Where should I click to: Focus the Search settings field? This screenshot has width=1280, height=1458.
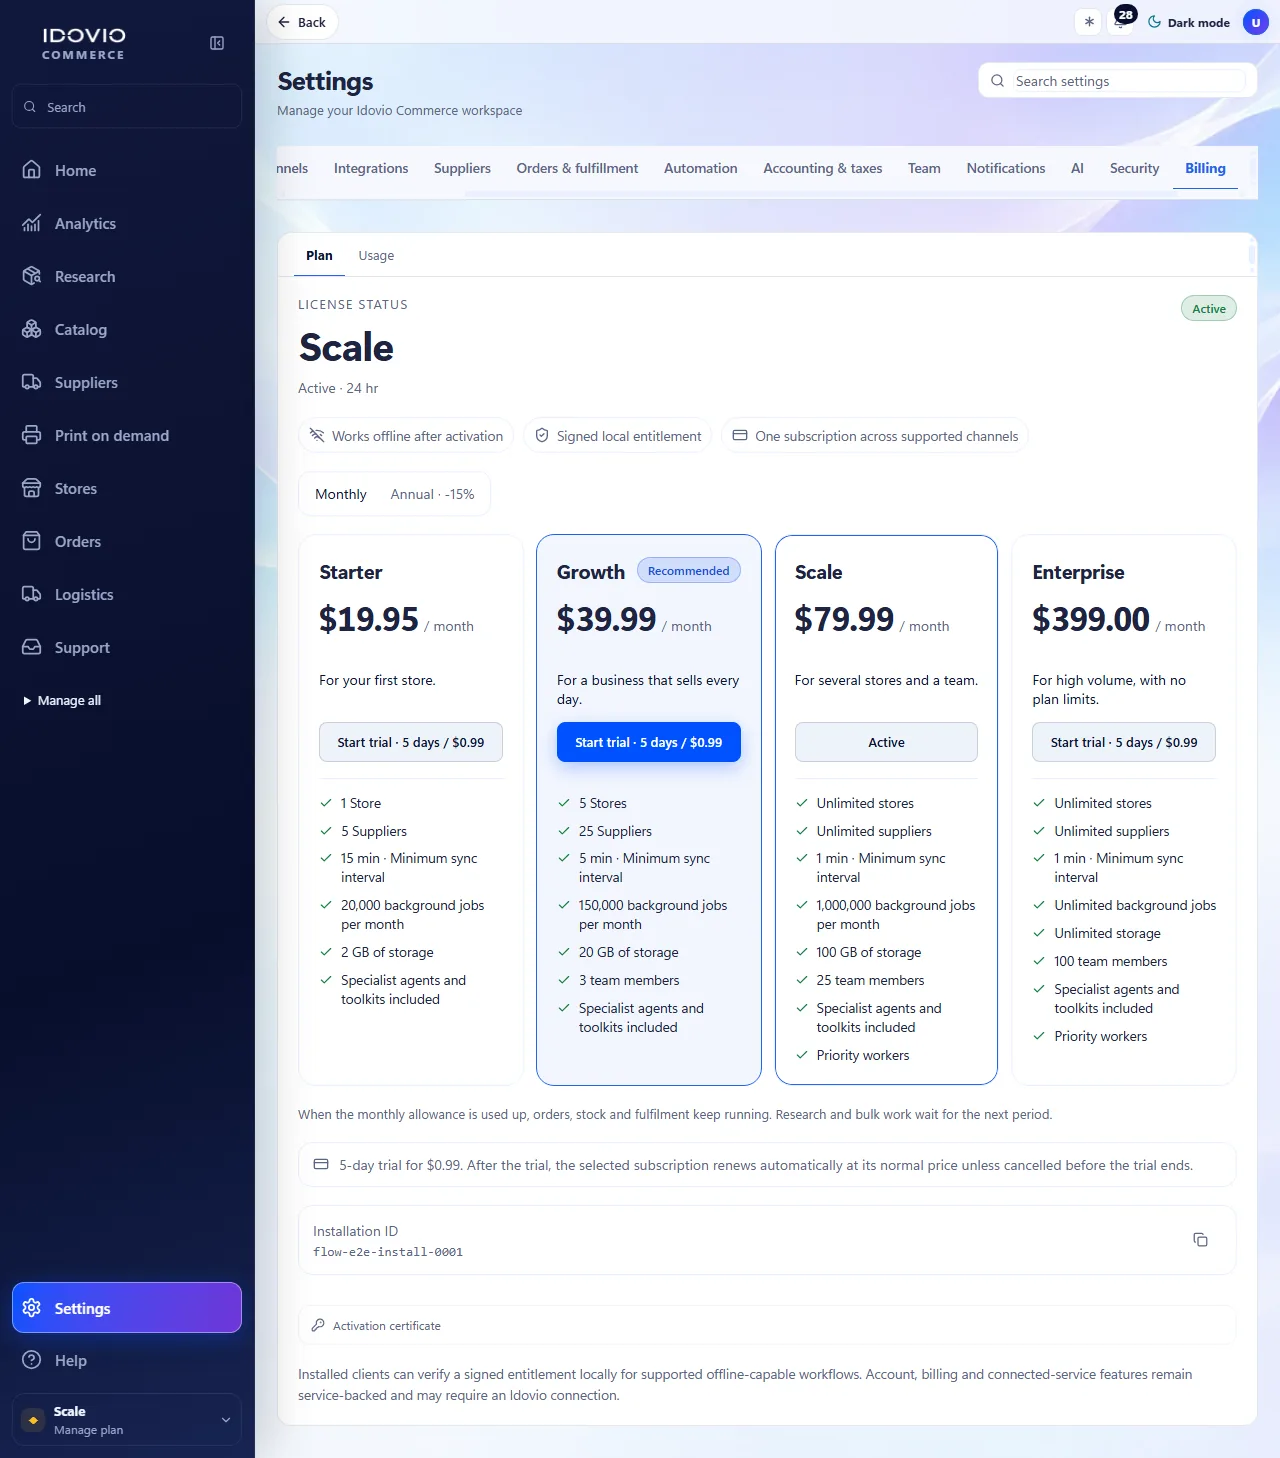(x=1117, y=81)
